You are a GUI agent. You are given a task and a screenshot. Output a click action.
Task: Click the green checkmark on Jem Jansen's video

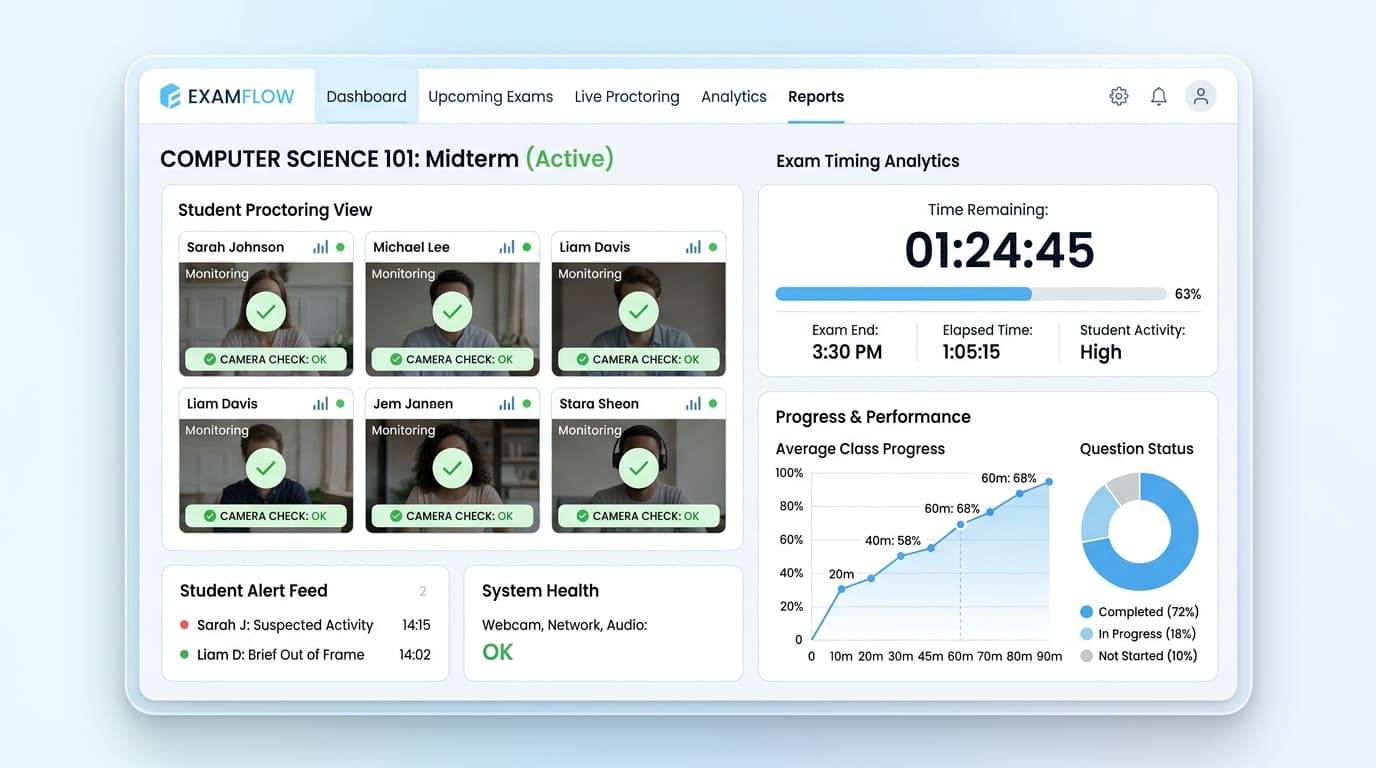pos(452,468)
